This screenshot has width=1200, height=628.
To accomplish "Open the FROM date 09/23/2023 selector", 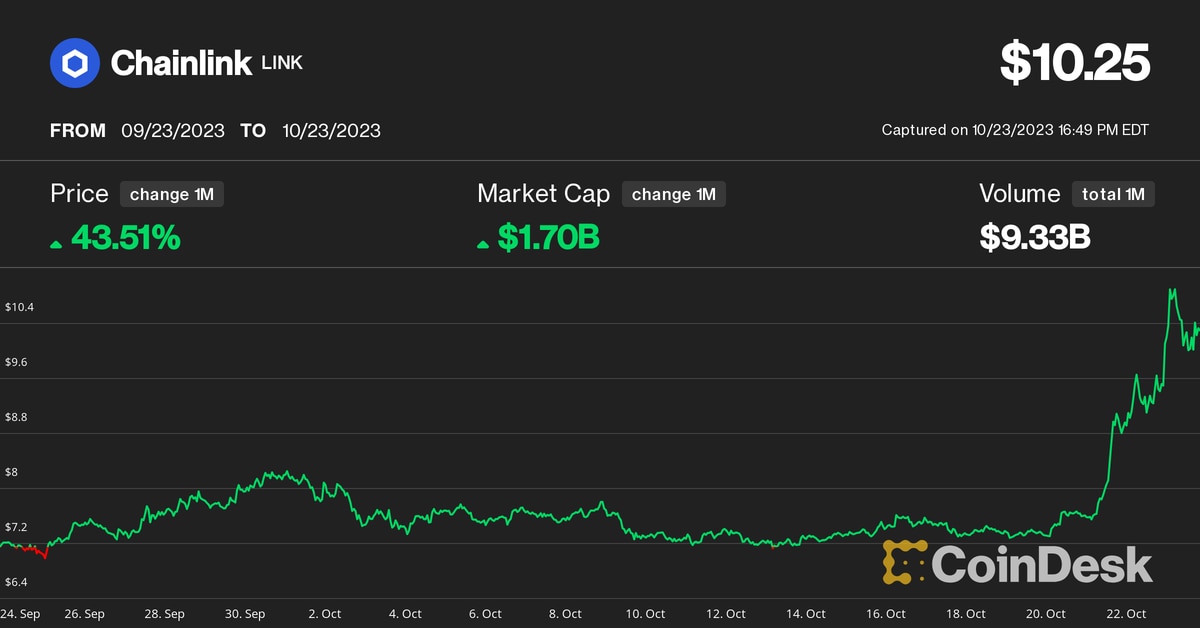I will click(173, 130).
